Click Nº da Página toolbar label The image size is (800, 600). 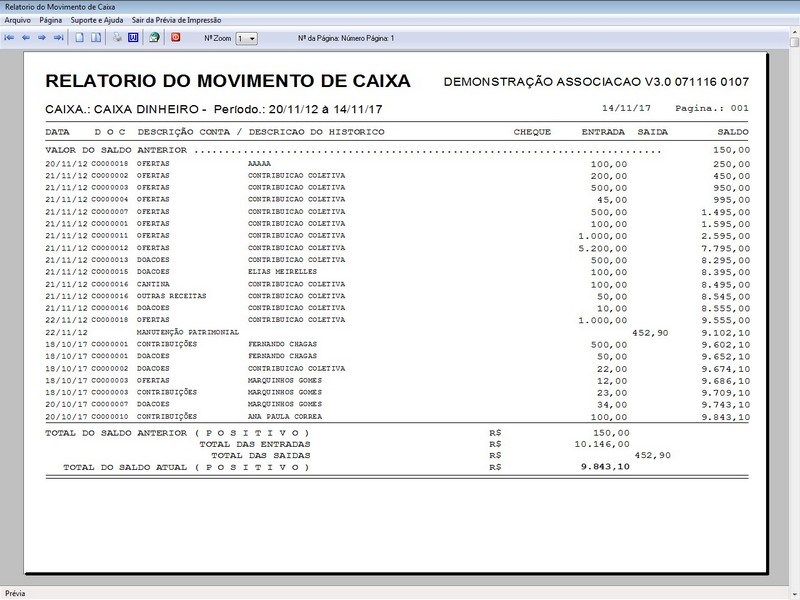(x=346, y=38)
